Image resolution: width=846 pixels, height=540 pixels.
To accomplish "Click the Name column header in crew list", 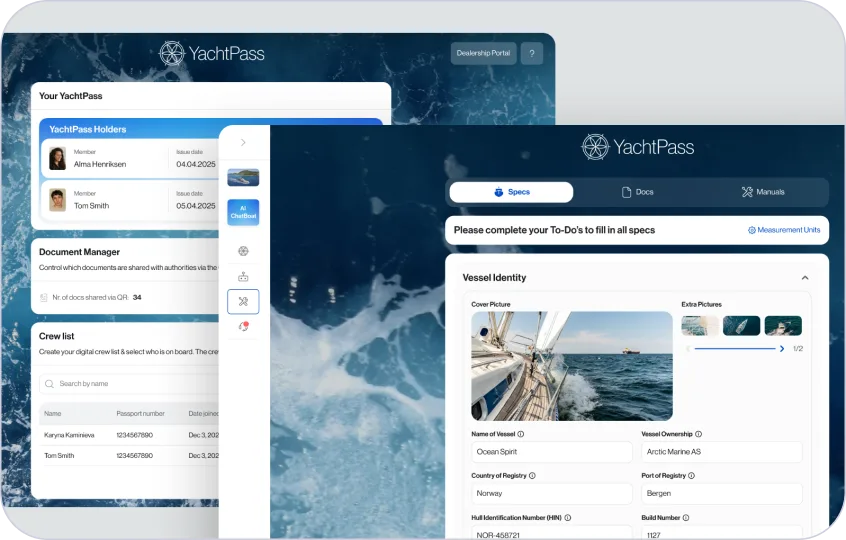I will pos(52,413).
